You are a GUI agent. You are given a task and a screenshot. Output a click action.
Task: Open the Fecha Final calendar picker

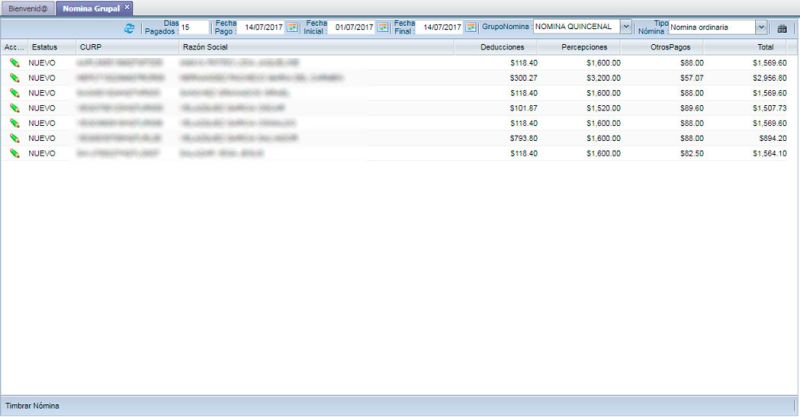click(471, 28)
